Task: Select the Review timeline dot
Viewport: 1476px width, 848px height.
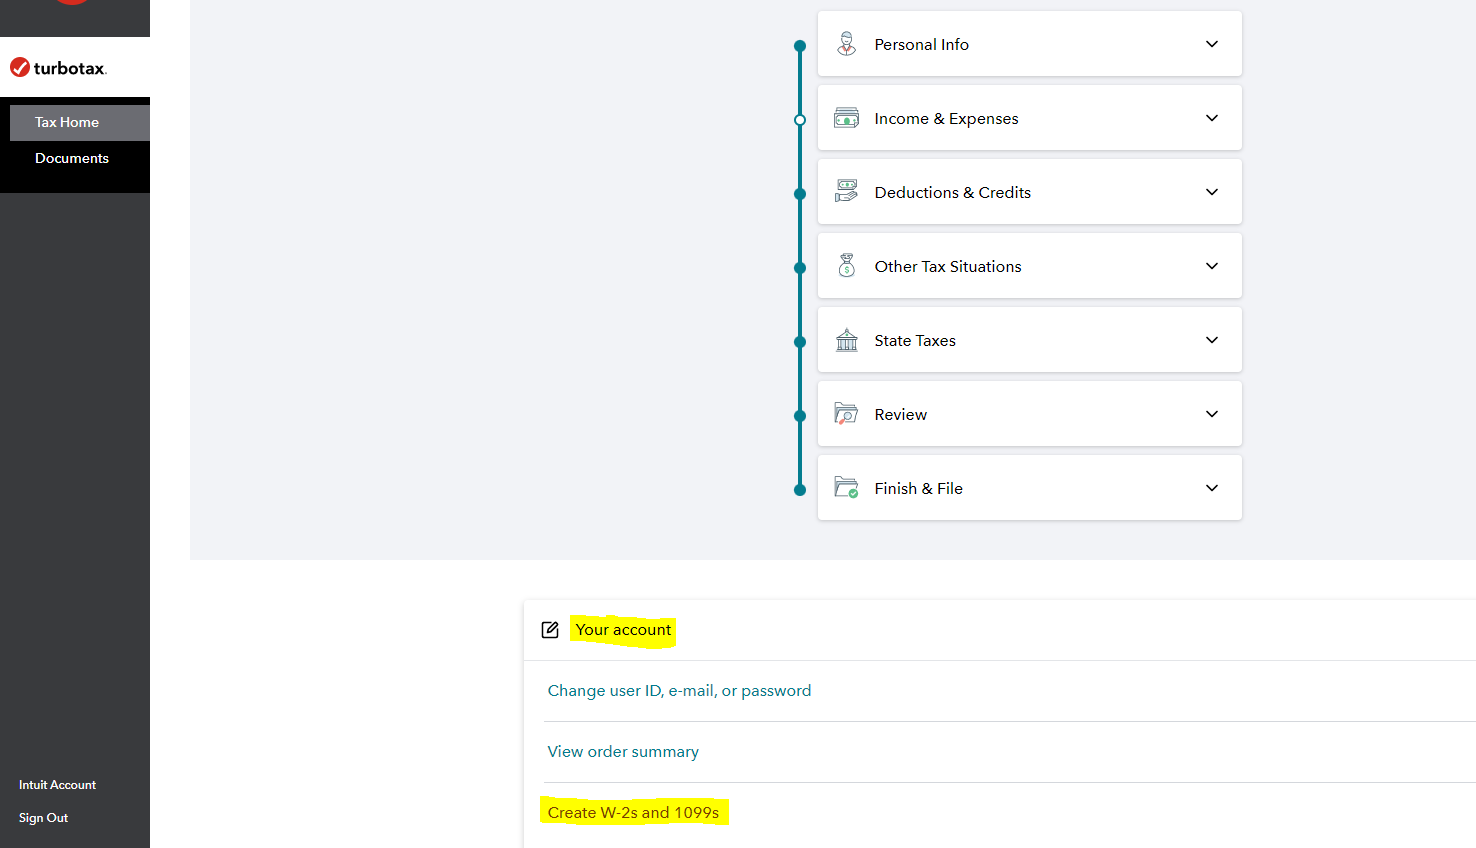Action: tap(800, 416)
